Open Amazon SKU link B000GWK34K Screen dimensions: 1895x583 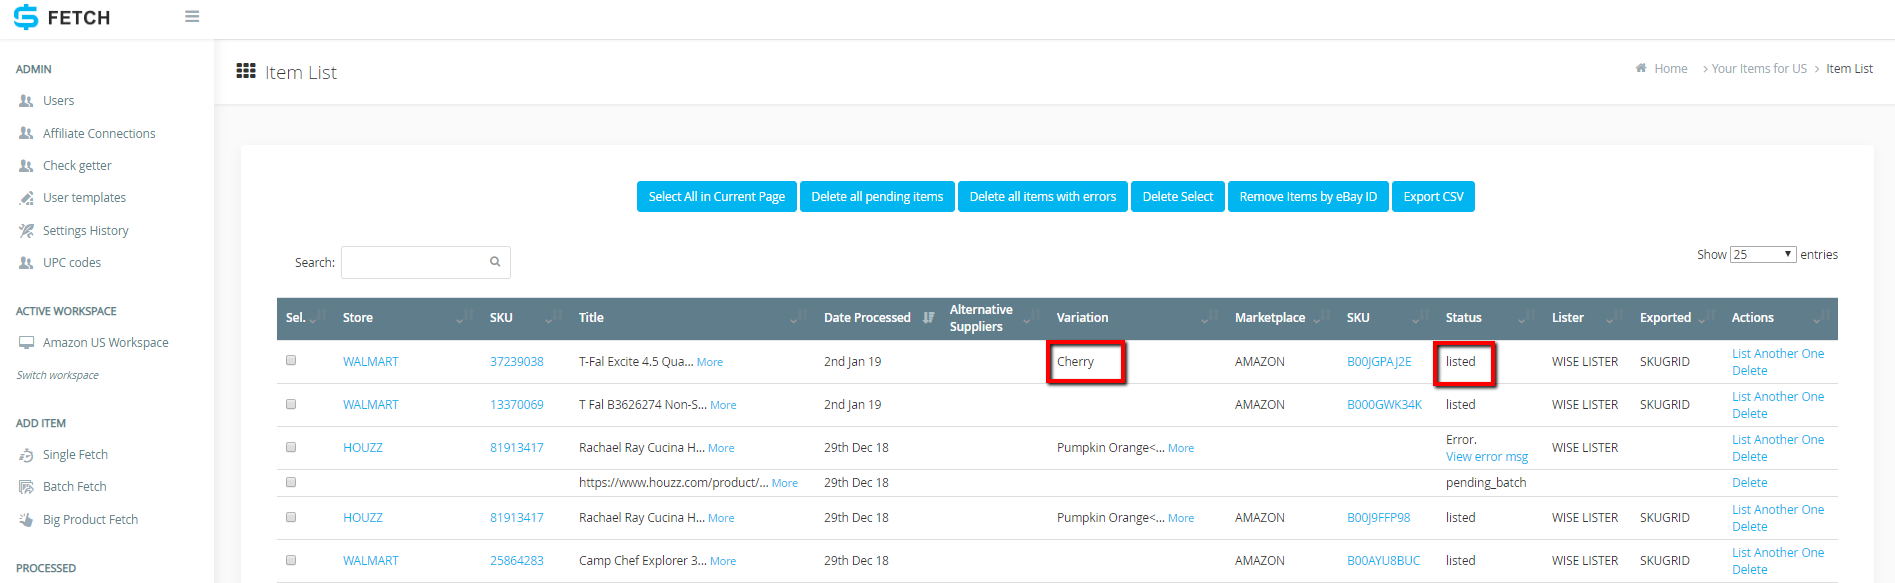[1384, 405]
